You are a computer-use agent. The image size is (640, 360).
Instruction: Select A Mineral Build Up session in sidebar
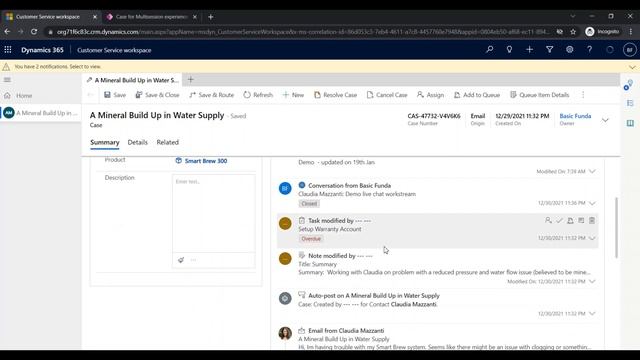(x=41, y=113)
